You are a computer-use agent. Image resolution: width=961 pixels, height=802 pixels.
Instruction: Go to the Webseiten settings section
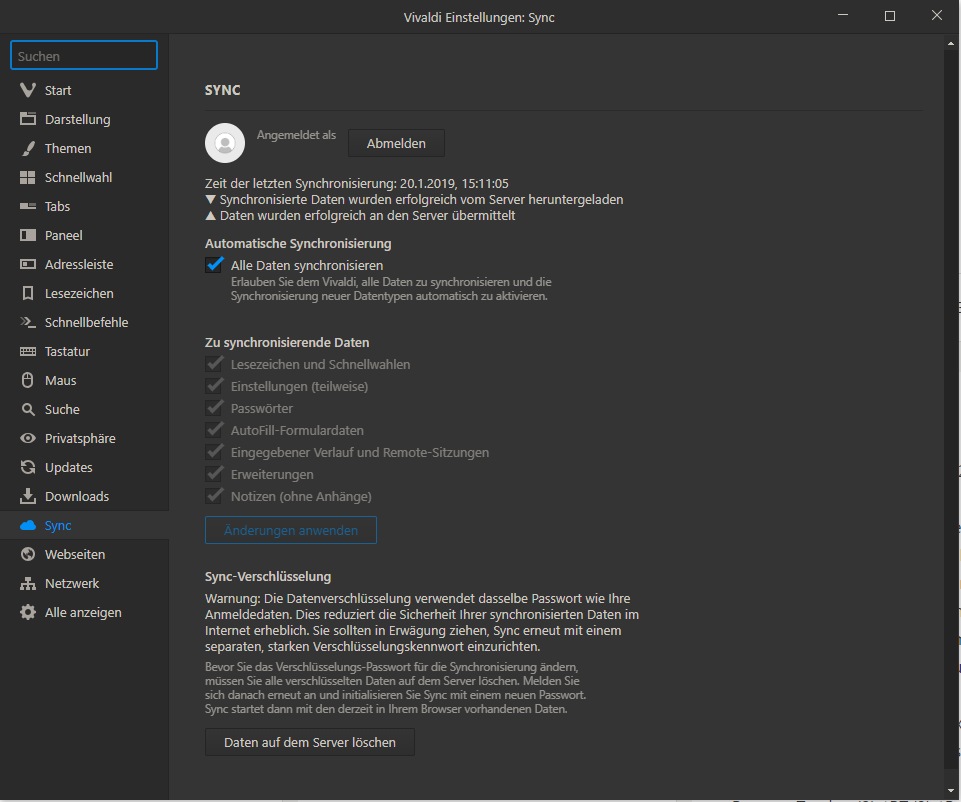click(74, 554)
